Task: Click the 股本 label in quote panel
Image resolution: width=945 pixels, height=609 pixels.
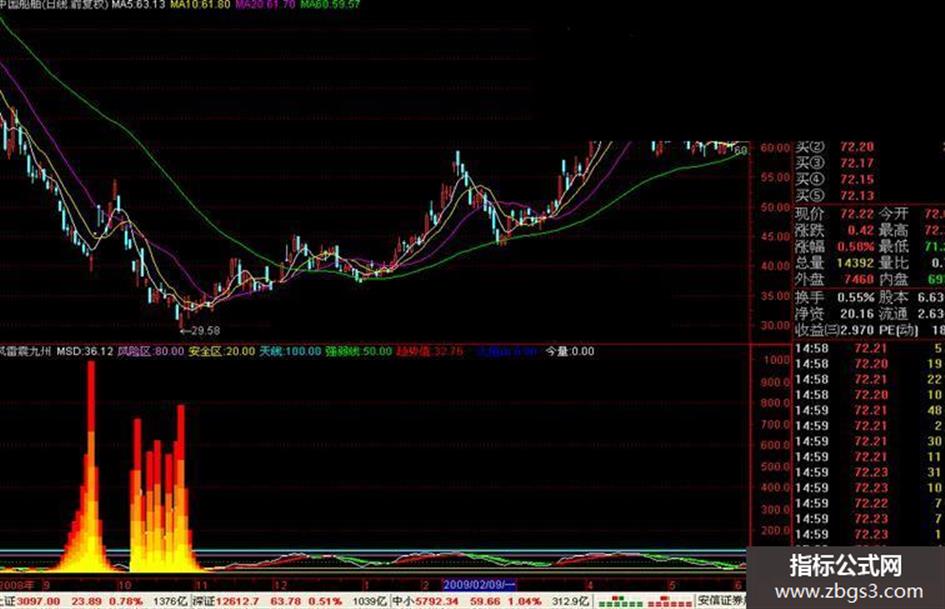Action: click(x=893, y=297)
